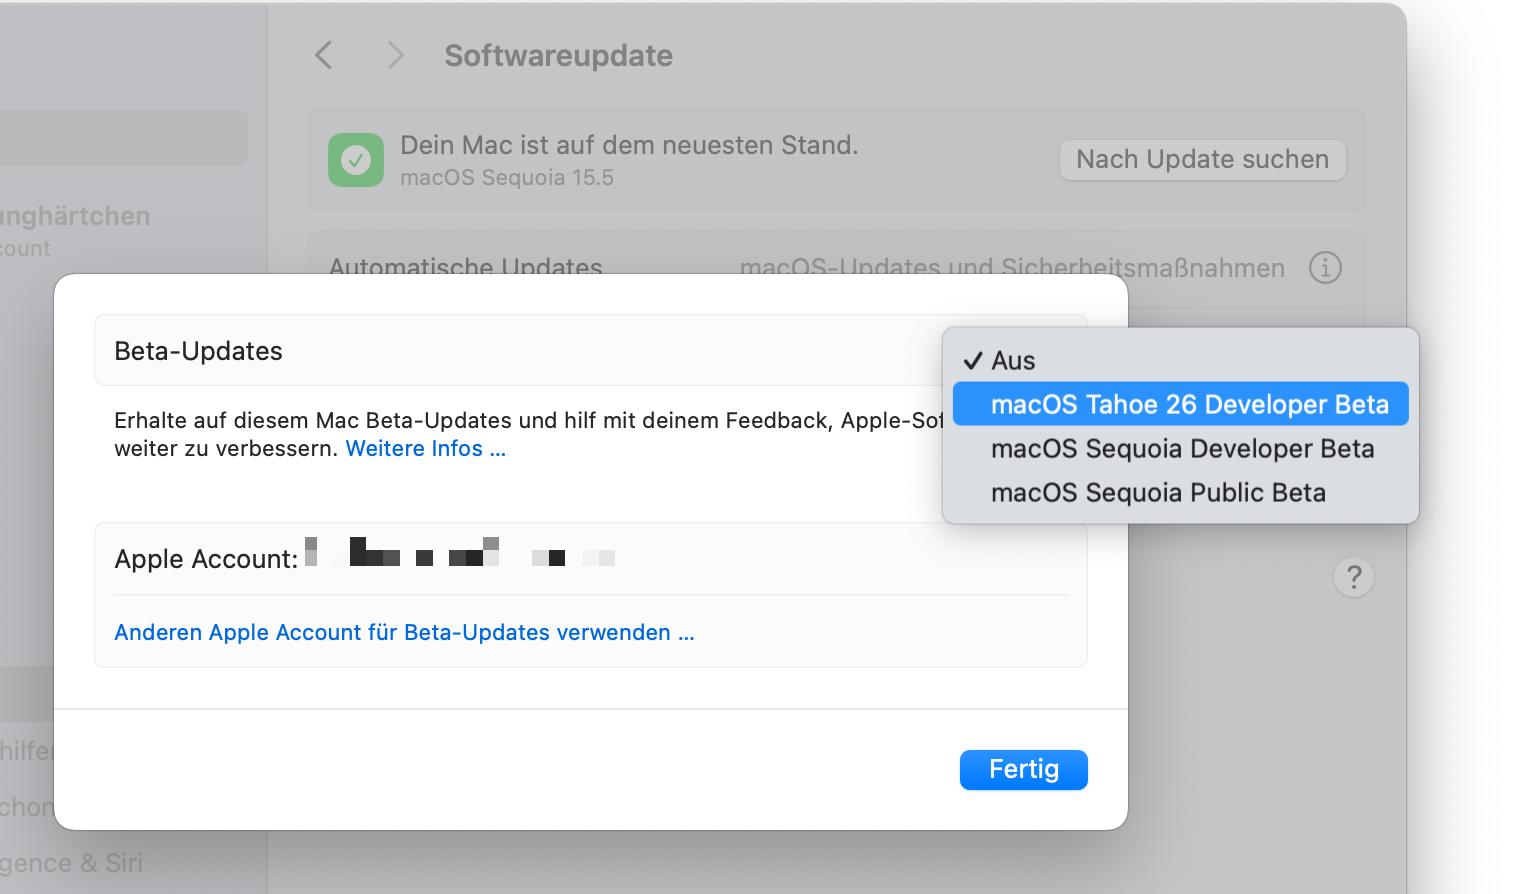Viewport: 1515px width, 894px height.
Task: Click the Fertig button
Action: [x=1024, y=769]
